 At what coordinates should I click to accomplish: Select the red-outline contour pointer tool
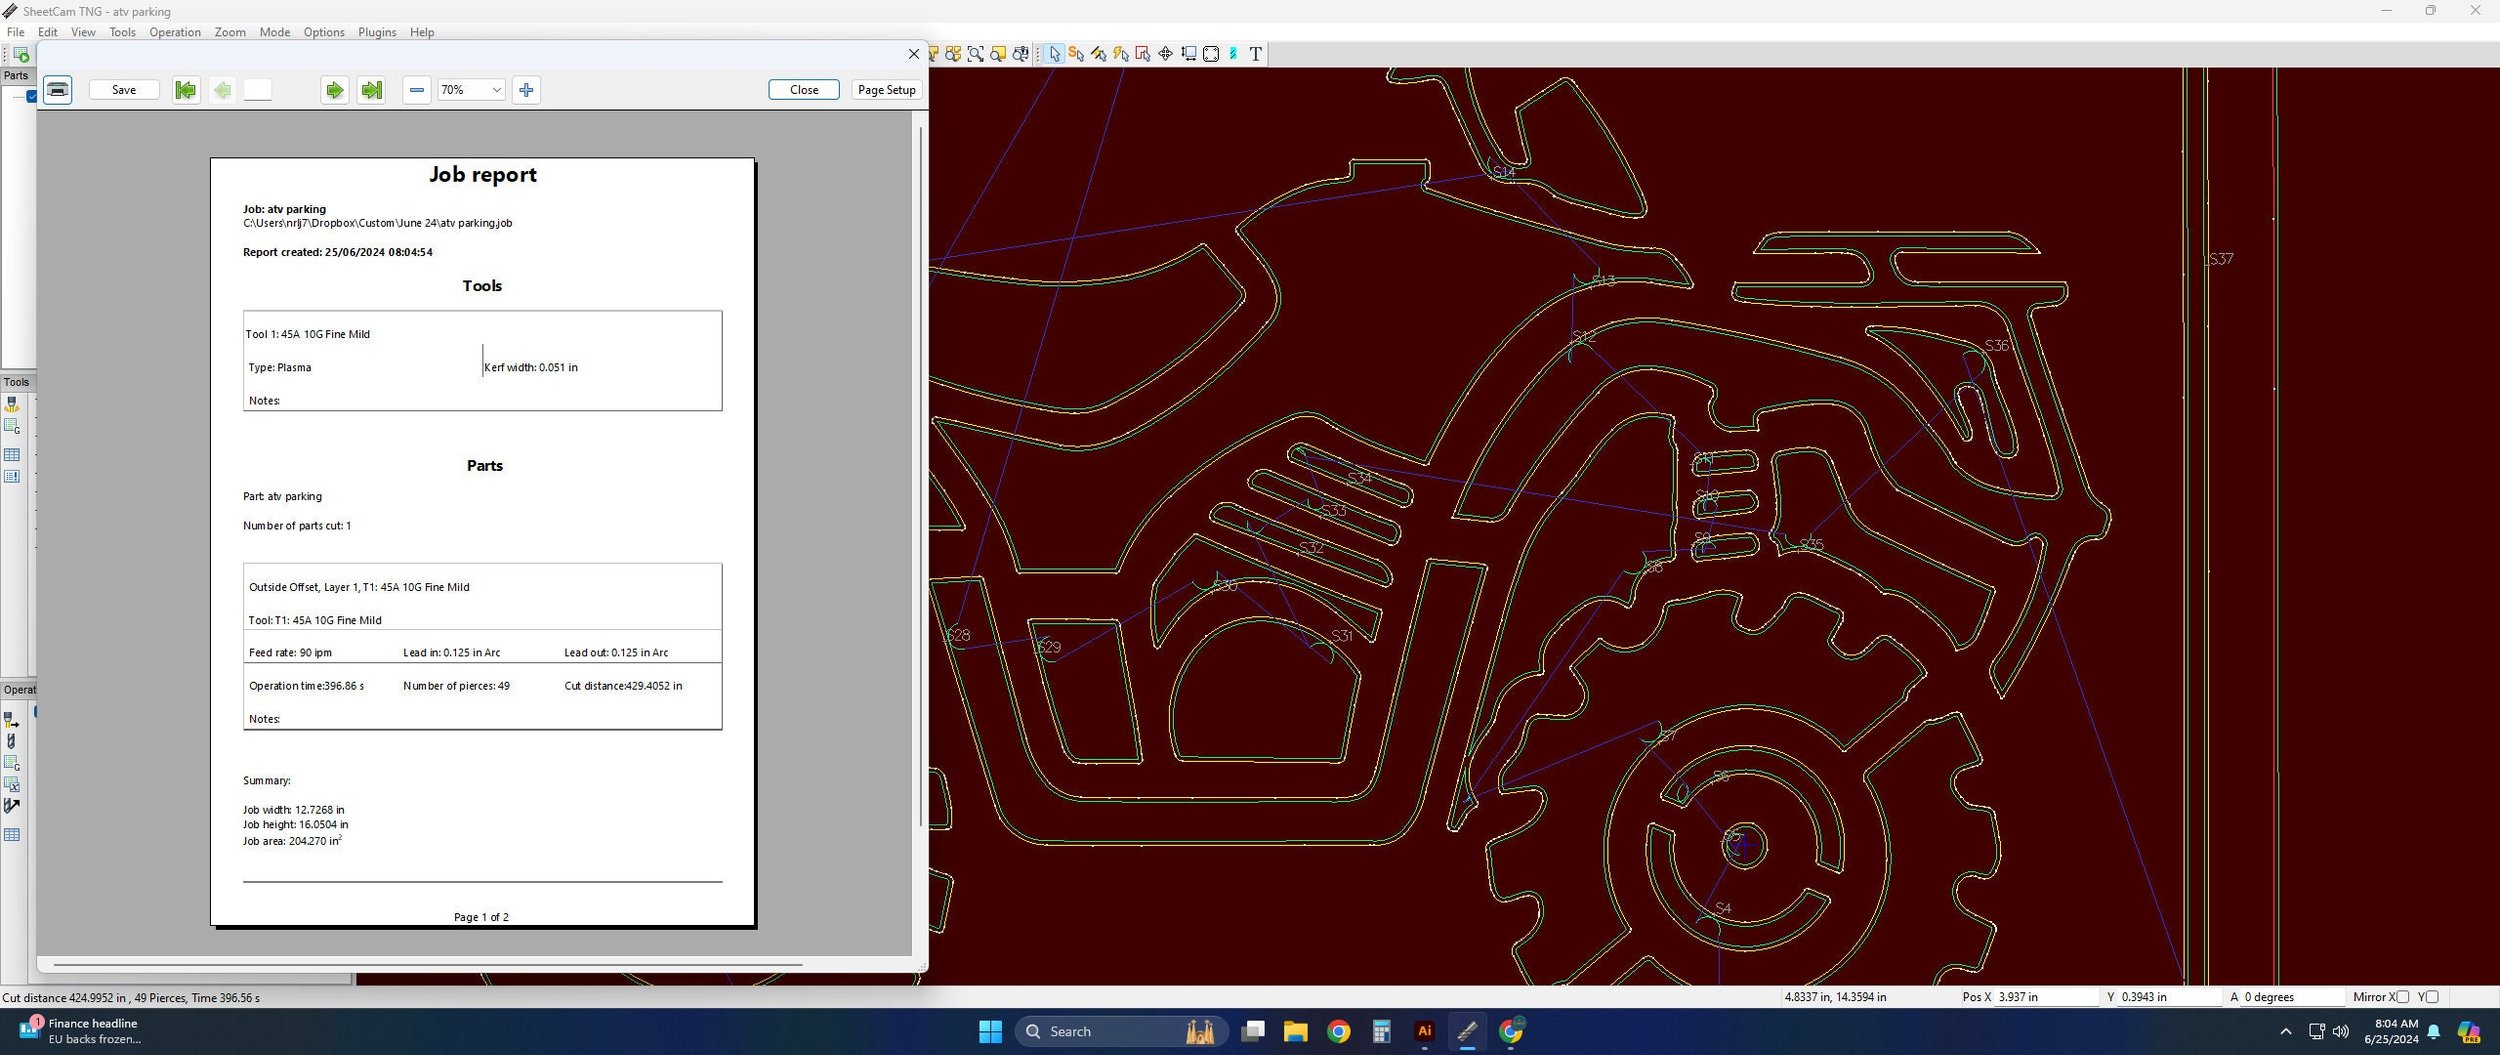point(1143,54)
